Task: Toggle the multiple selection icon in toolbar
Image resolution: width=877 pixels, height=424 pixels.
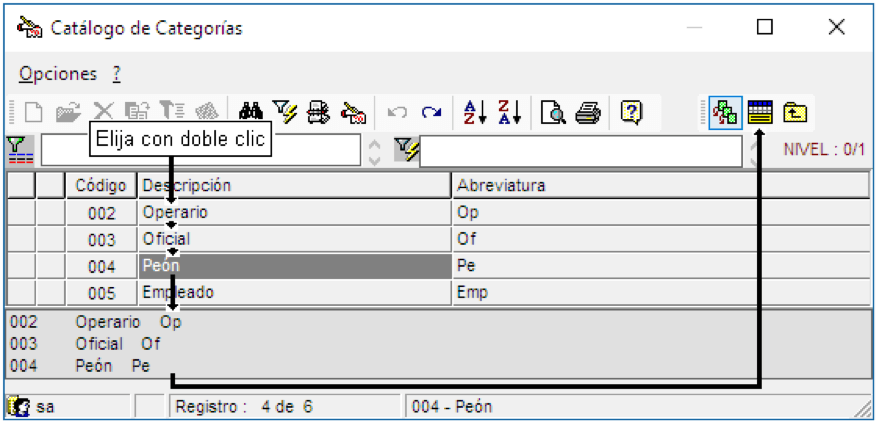Action: point(725,112)
